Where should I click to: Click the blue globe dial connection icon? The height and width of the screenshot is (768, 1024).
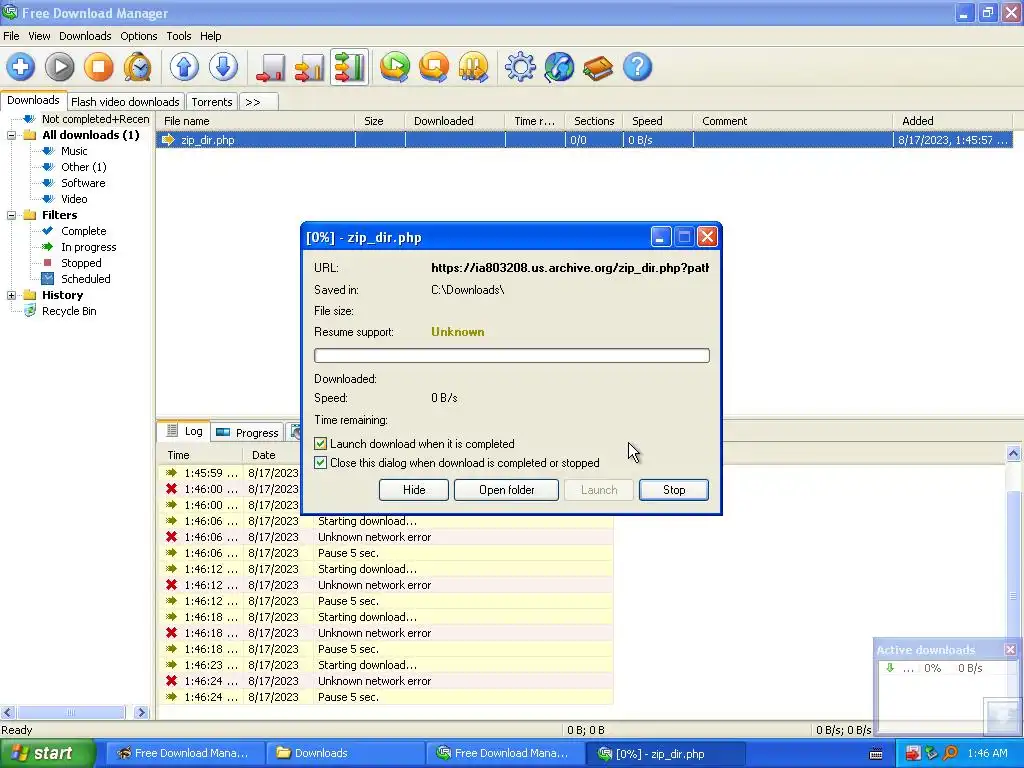[x=559, y=67]
